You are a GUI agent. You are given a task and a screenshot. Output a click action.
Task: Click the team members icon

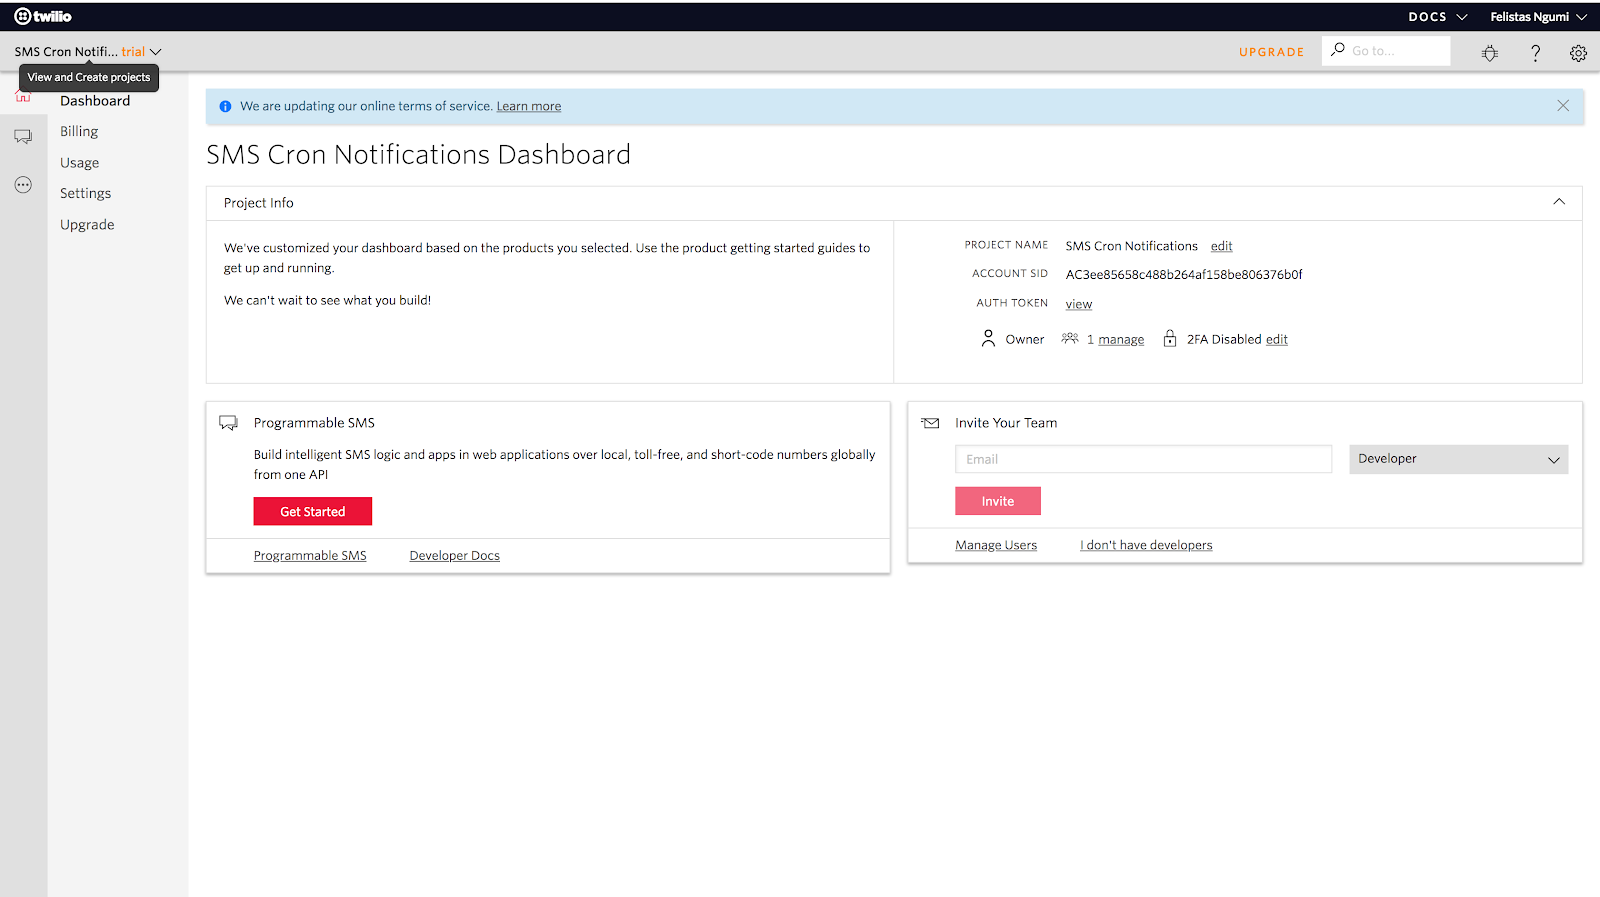(1070, 338)
